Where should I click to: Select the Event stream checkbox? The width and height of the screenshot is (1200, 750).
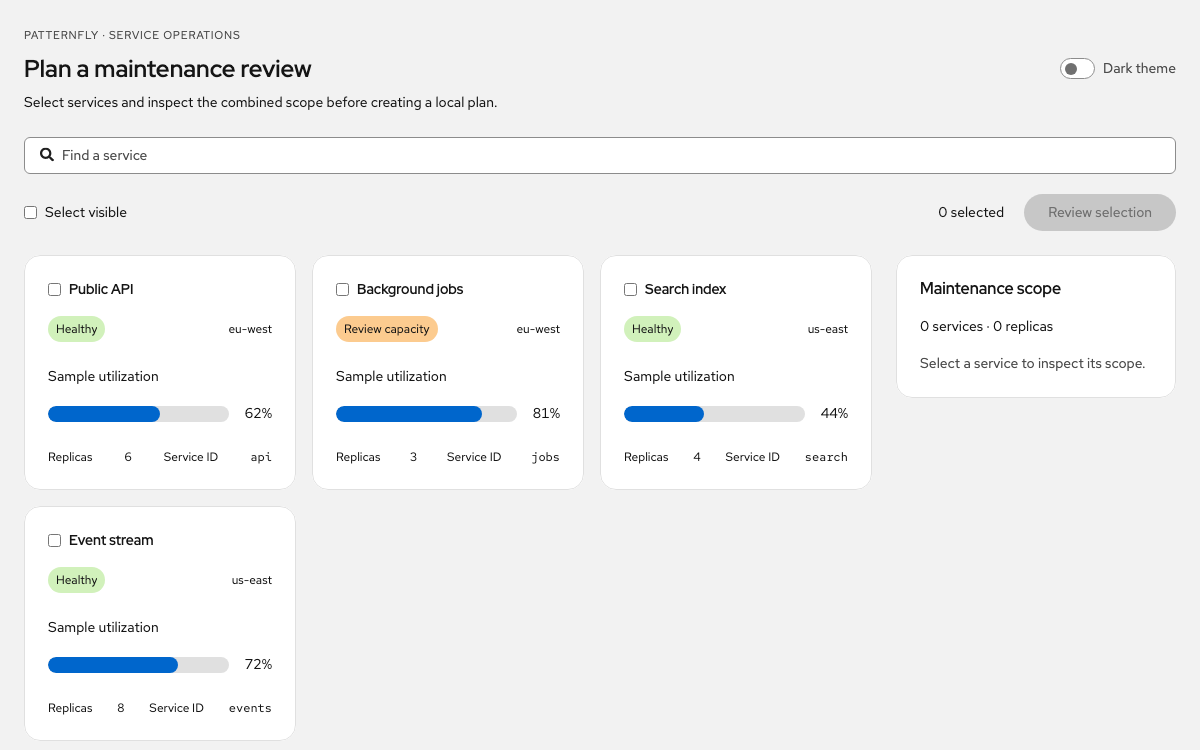coord(55,540)
